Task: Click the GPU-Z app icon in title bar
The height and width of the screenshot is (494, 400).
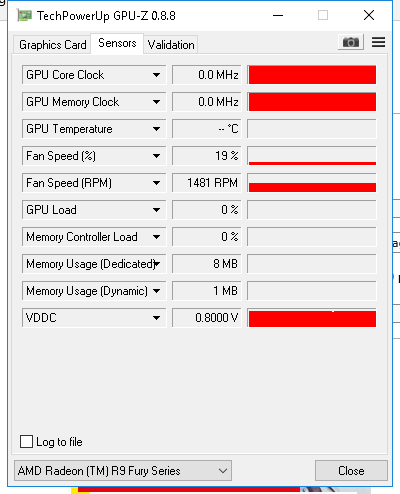Action: (x=24, y=15)
